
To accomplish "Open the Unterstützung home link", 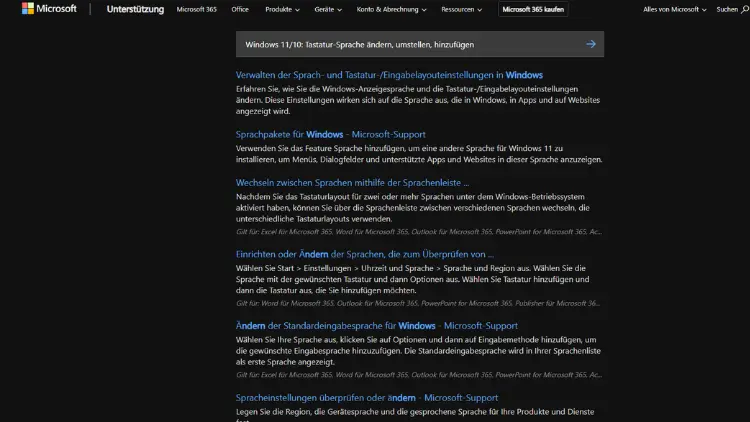I will tap(135, 9).
